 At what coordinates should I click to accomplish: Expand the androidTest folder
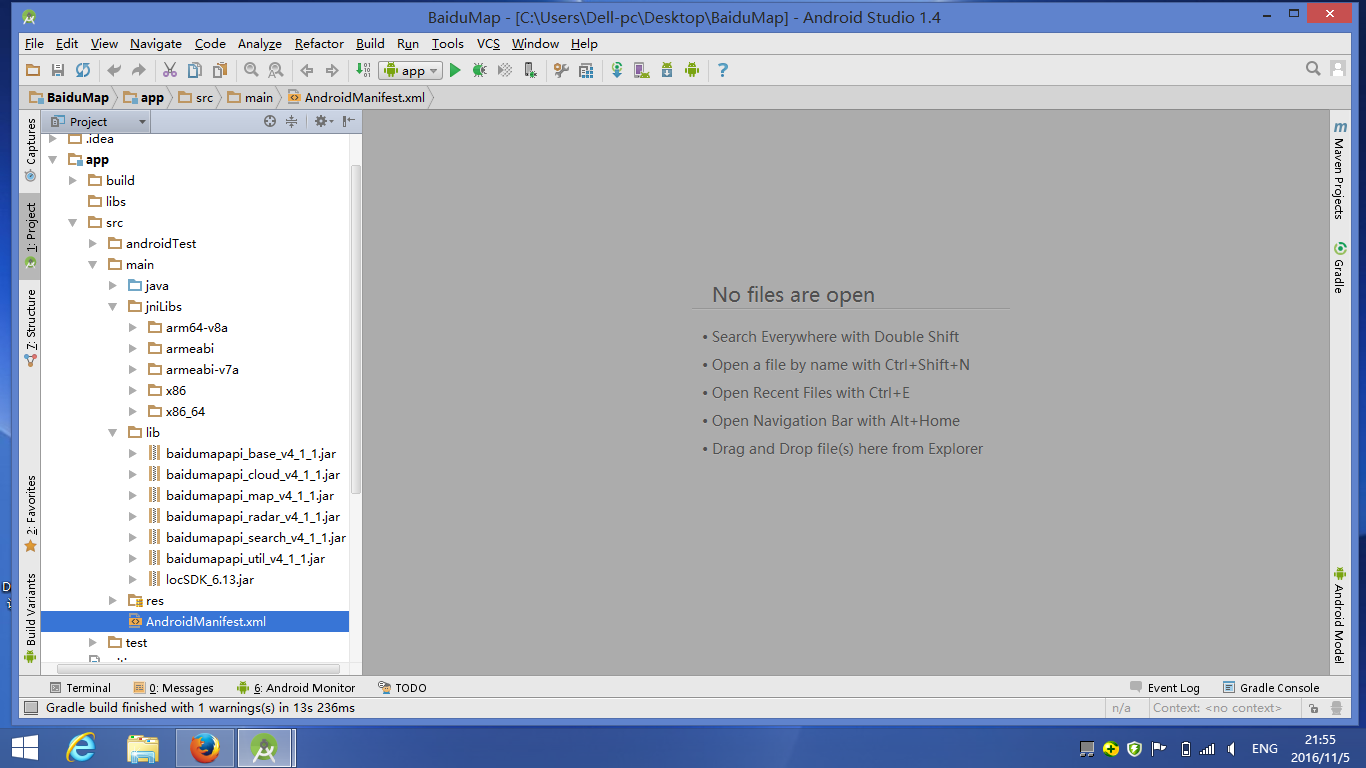[93, 244]
